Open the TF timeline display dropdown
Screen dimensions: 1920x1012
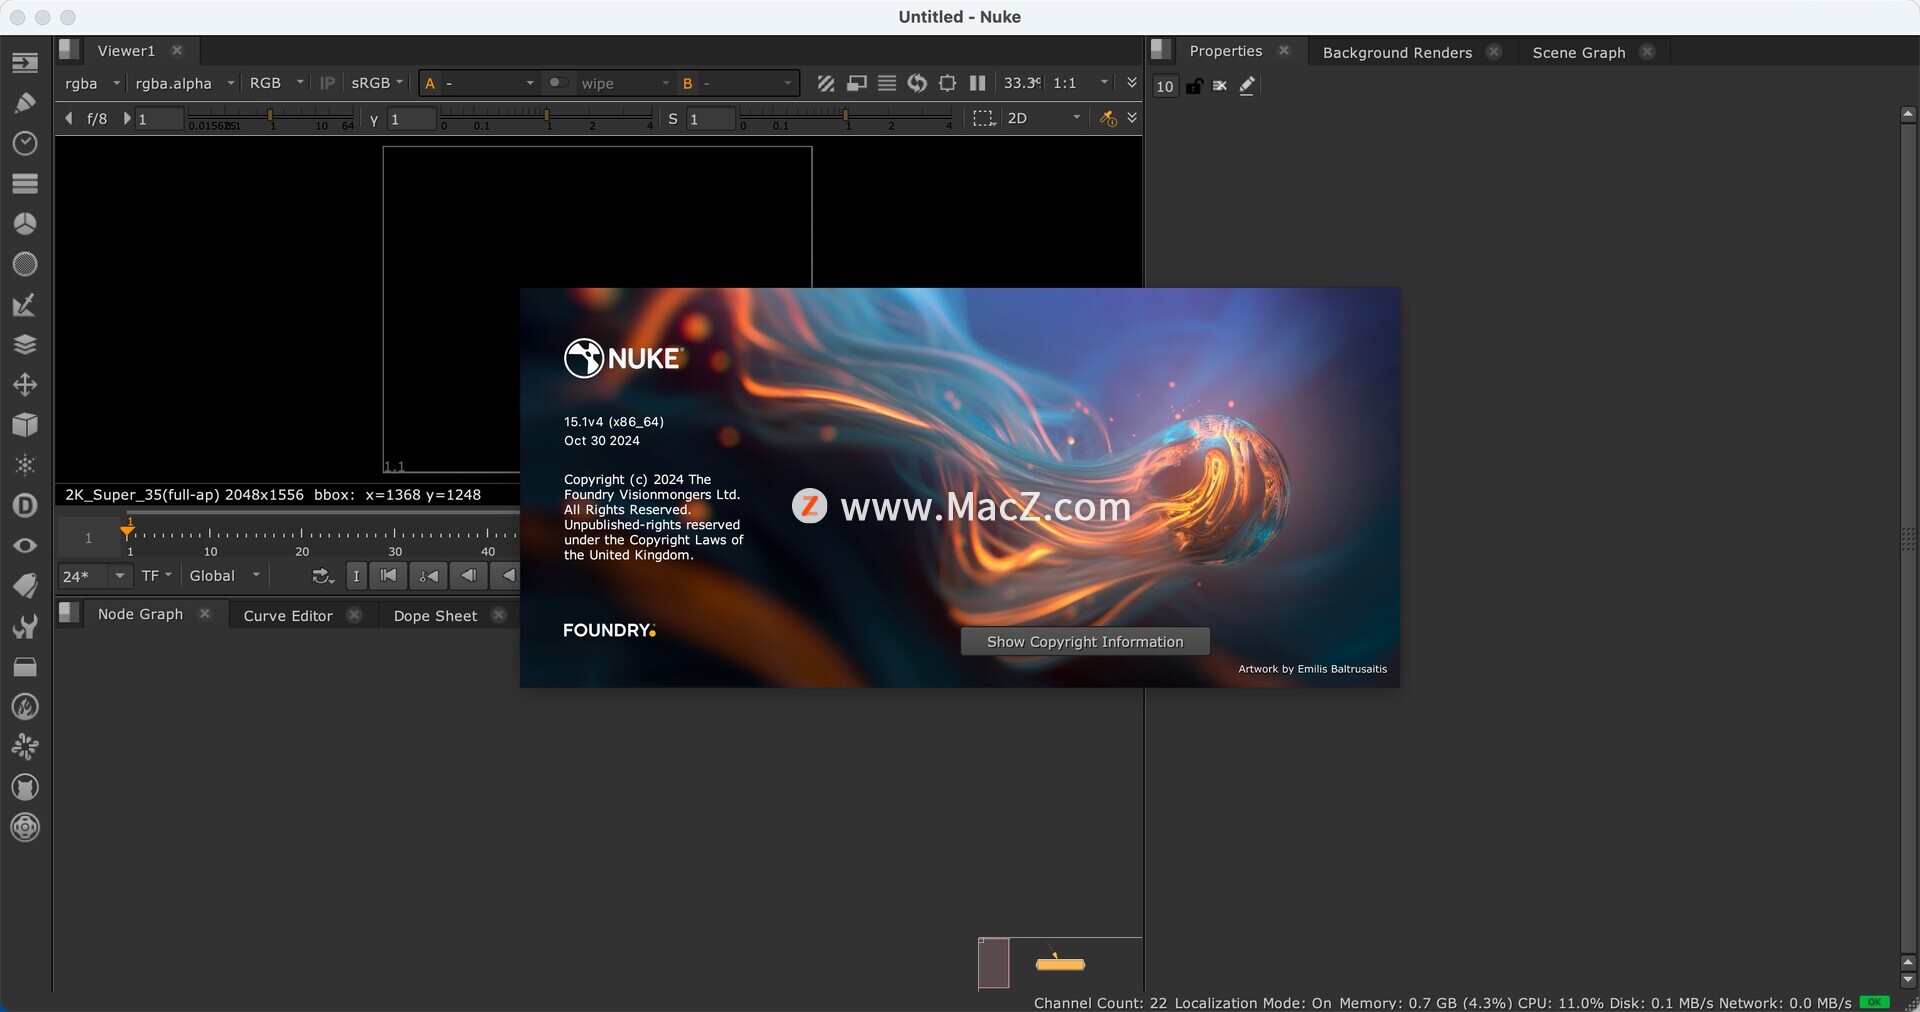156,576
